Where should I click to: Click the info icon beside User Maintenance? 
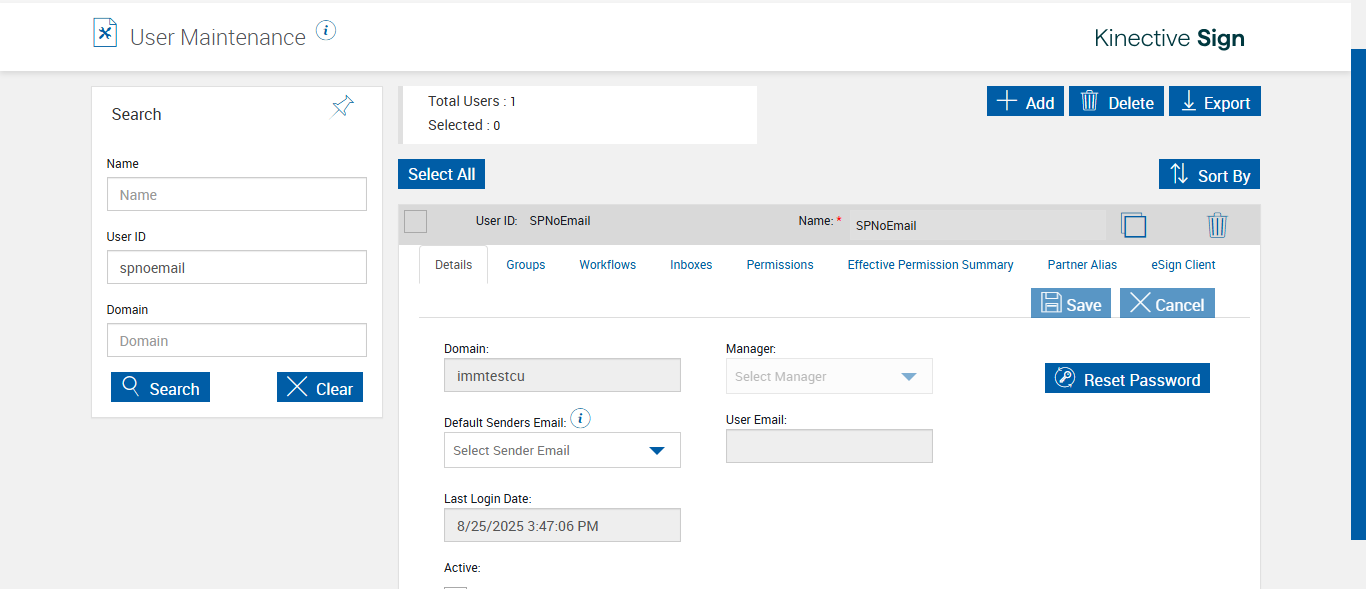[326, 31]
